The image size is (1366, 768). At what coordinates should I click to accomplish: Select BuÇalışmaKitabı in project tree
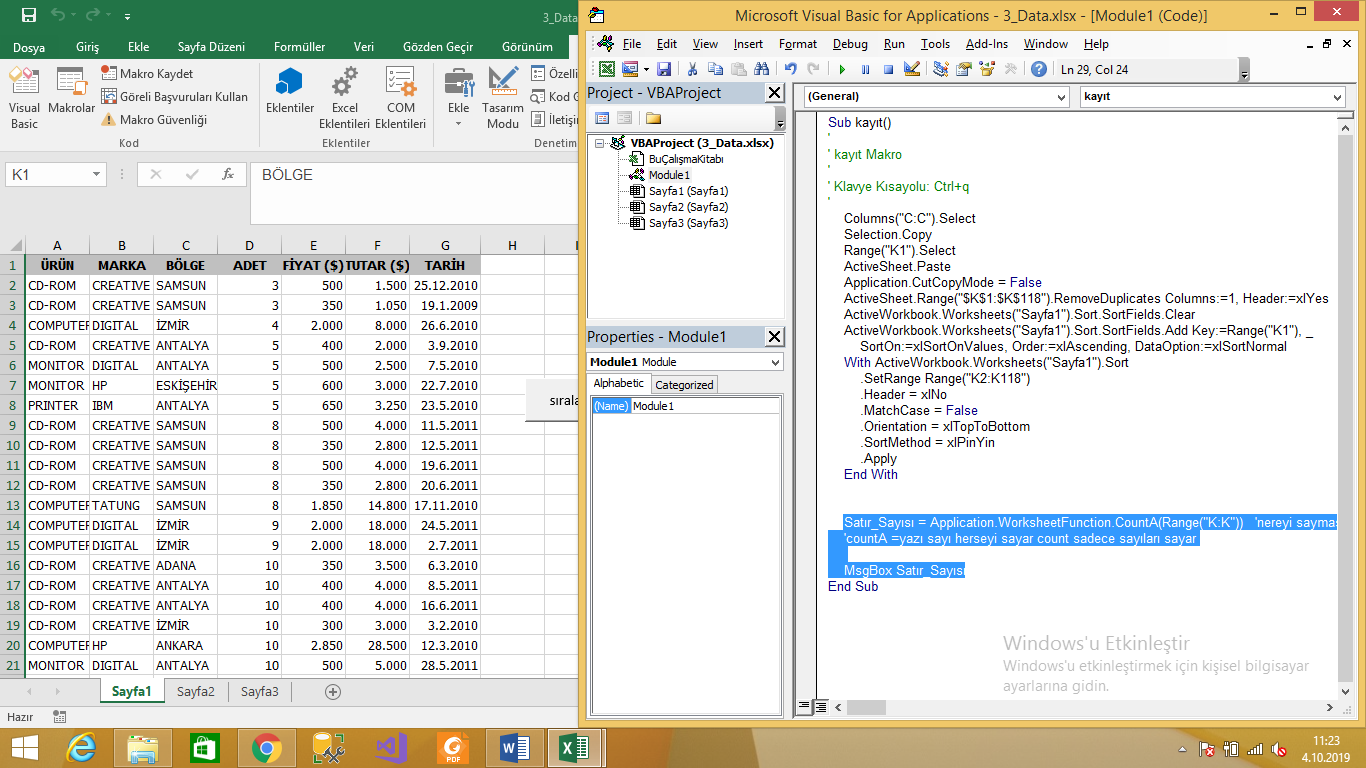click(x=685, y=159)
